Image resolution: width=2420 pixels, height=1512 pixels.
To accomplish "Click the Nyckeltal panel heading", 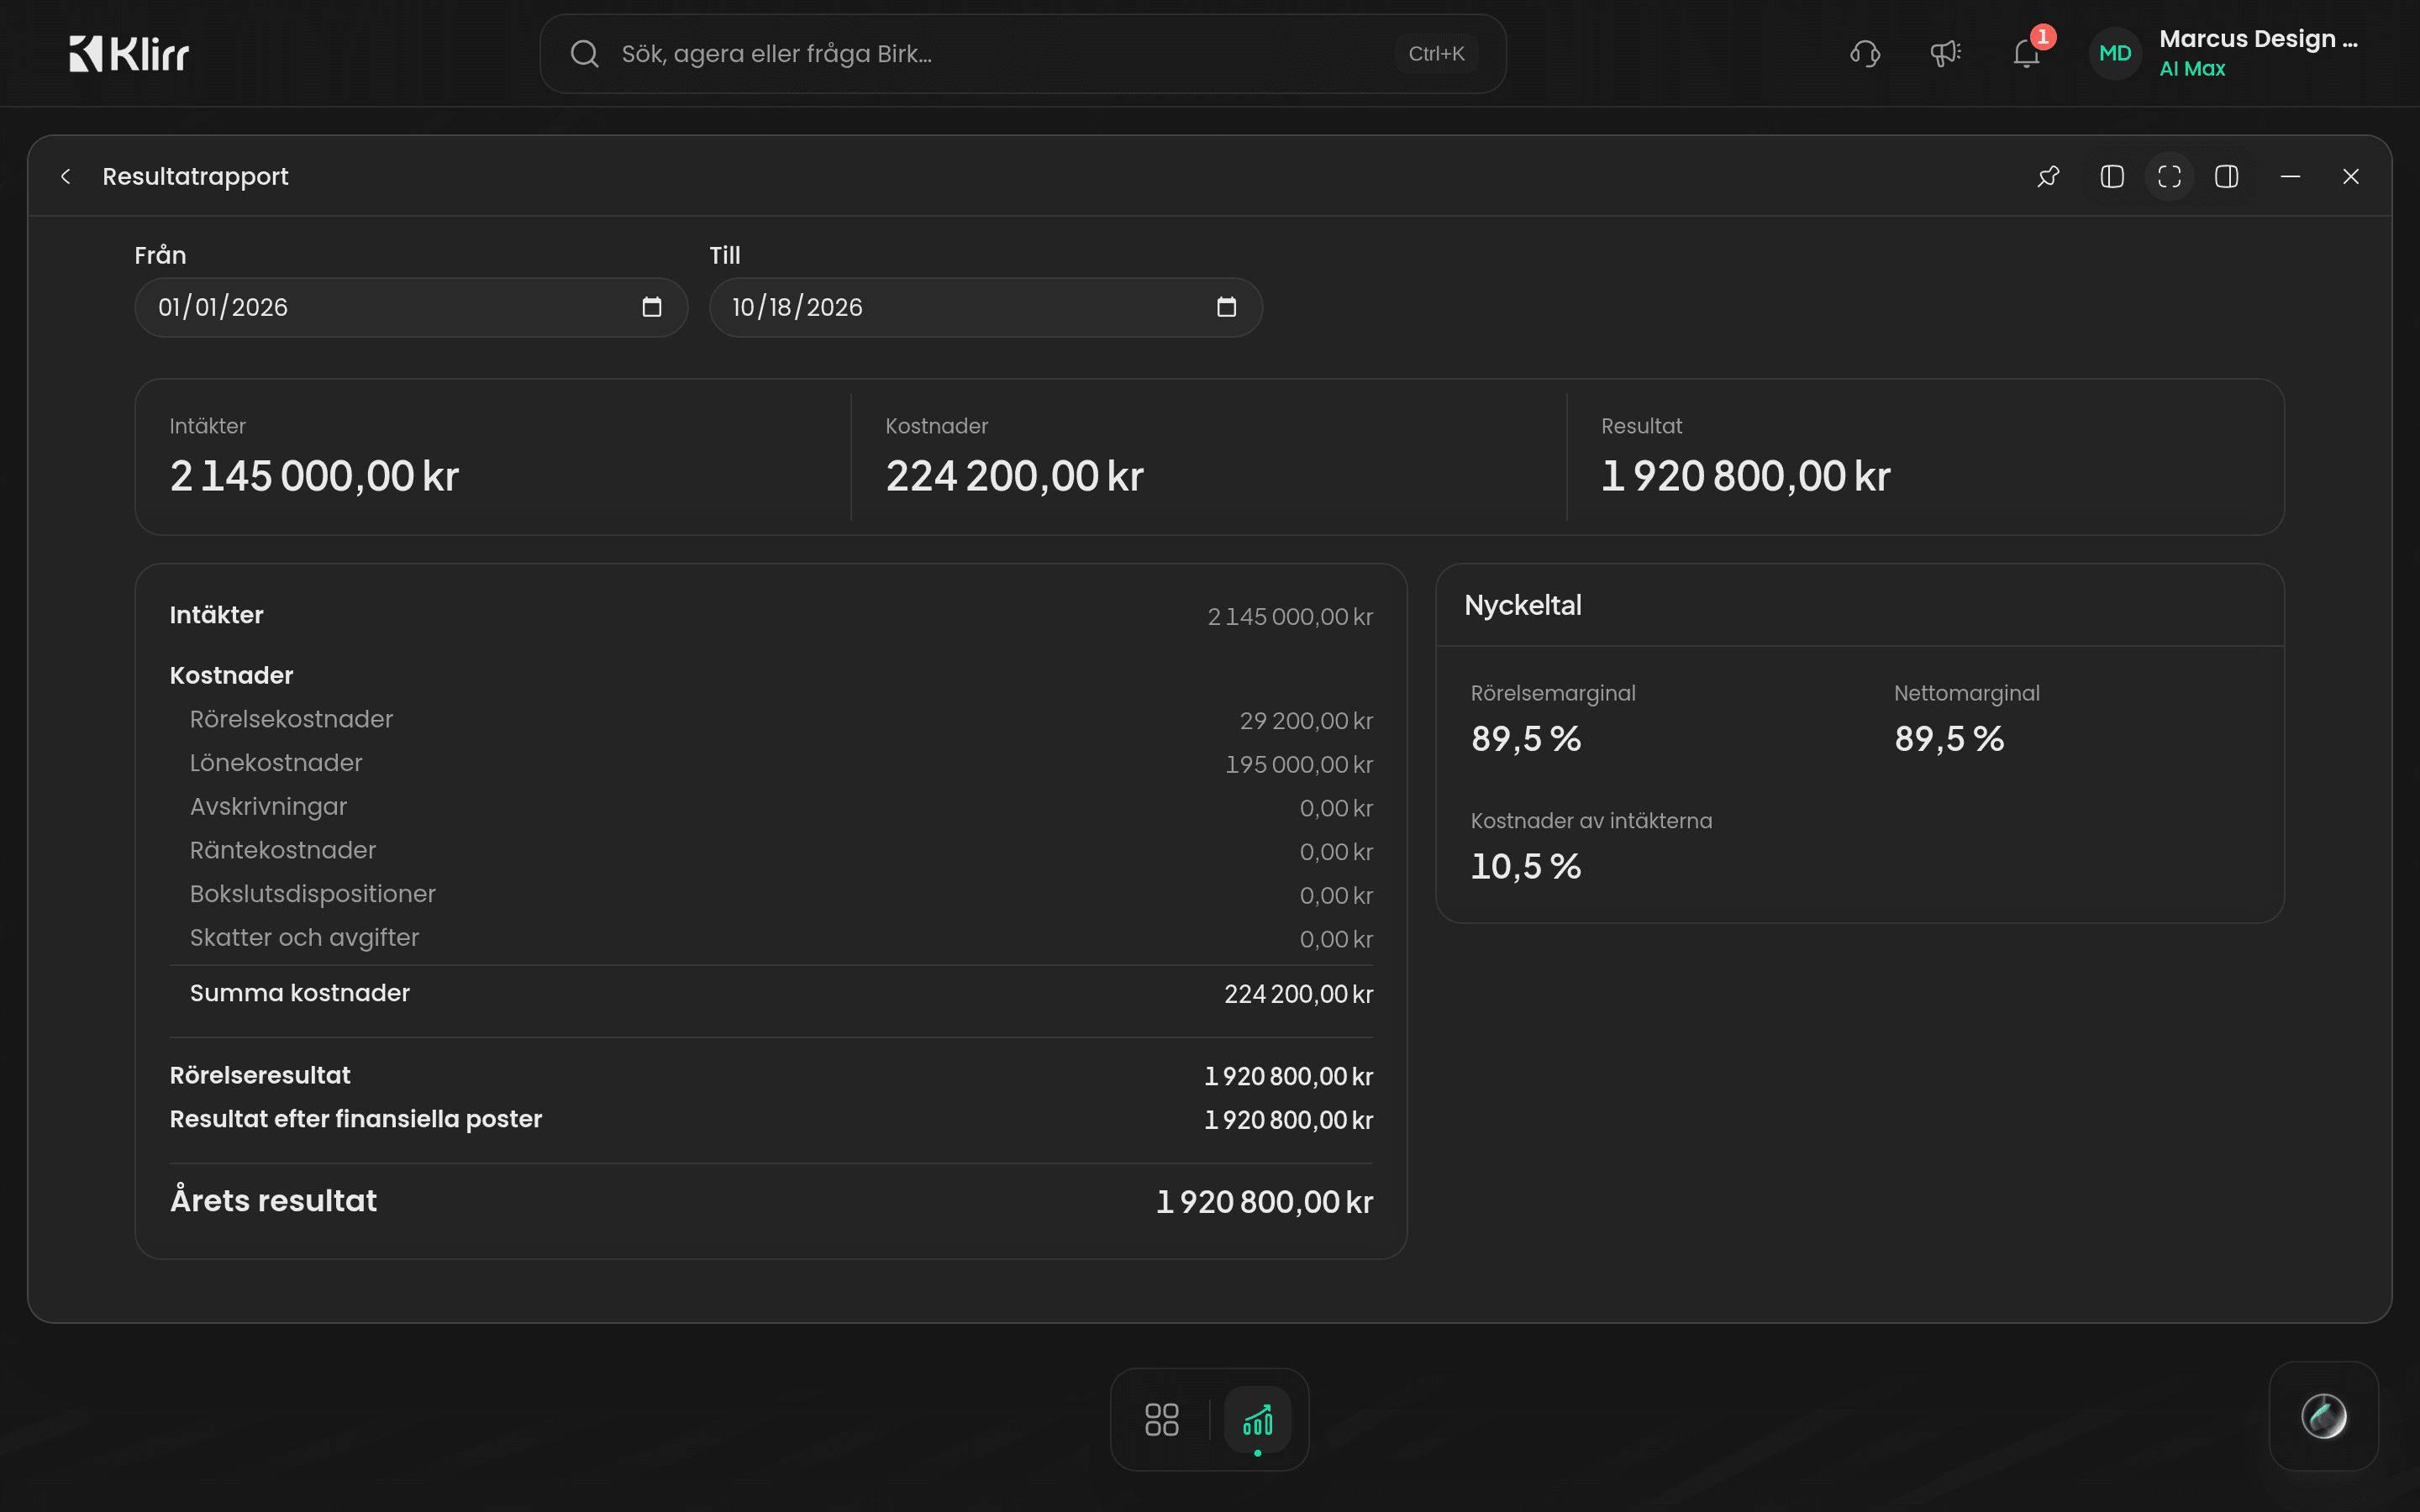I will (1523, 605).
